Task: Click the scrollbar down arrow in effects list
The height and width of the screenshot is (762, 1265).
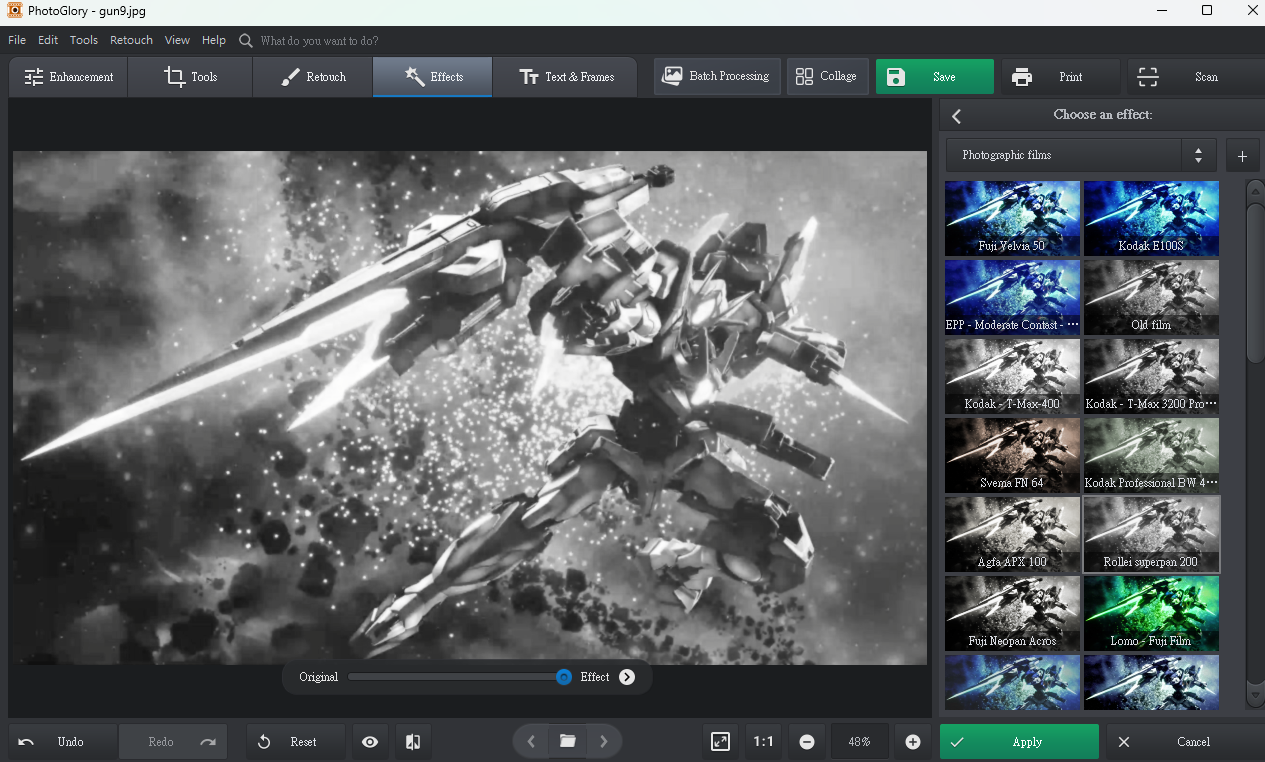Action: coord(1255,695)
